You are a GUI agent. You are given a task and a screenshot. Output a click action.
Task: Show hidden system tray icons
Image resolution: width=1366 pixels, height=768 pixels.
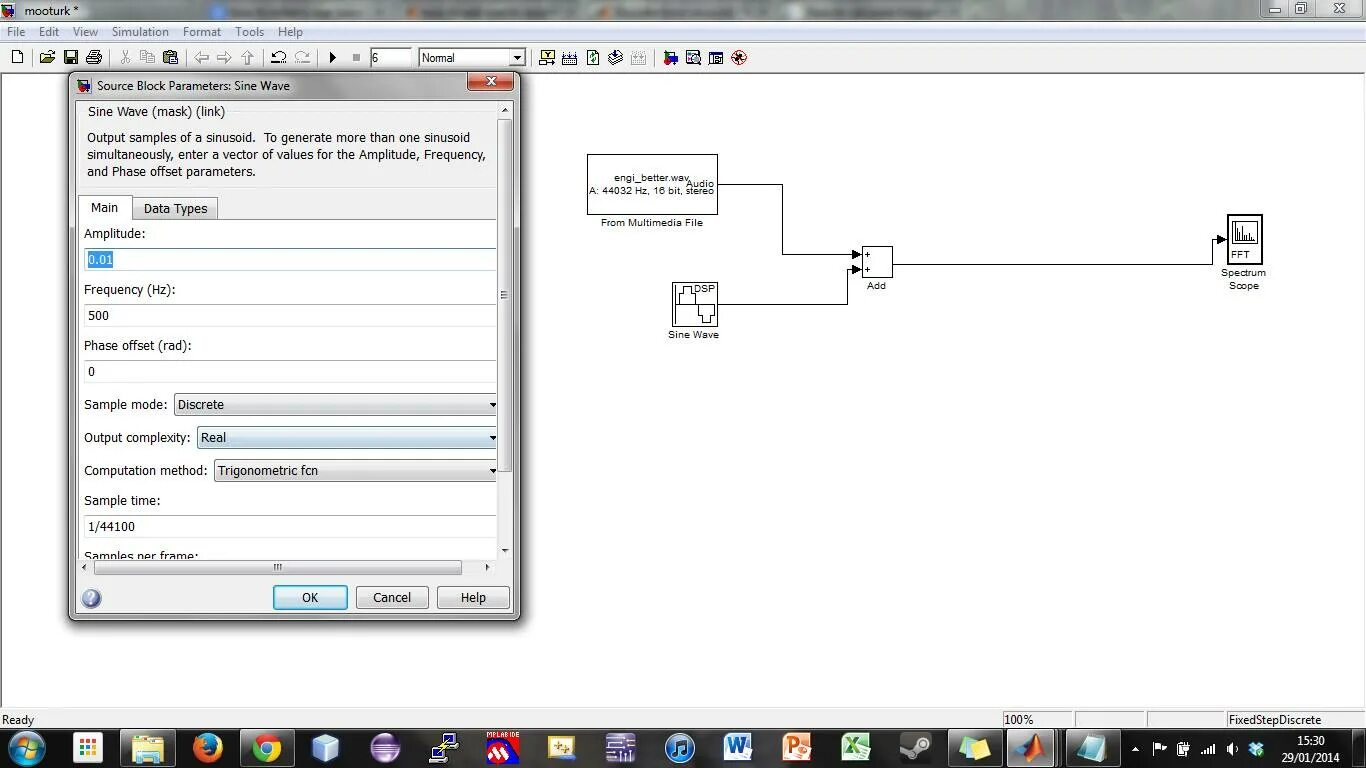[x=1135, y=749]
